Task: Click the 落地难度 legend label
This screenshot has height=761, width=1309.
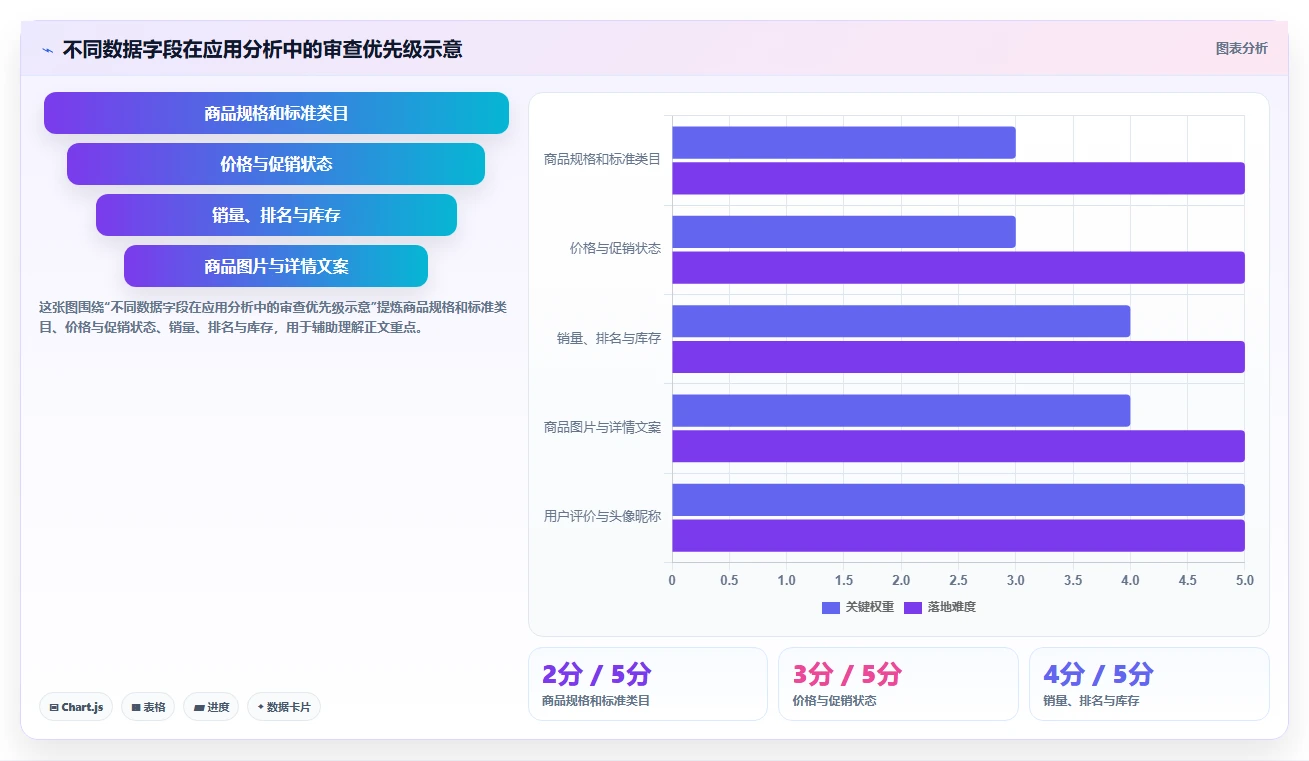Action: [x=951, y=607]
